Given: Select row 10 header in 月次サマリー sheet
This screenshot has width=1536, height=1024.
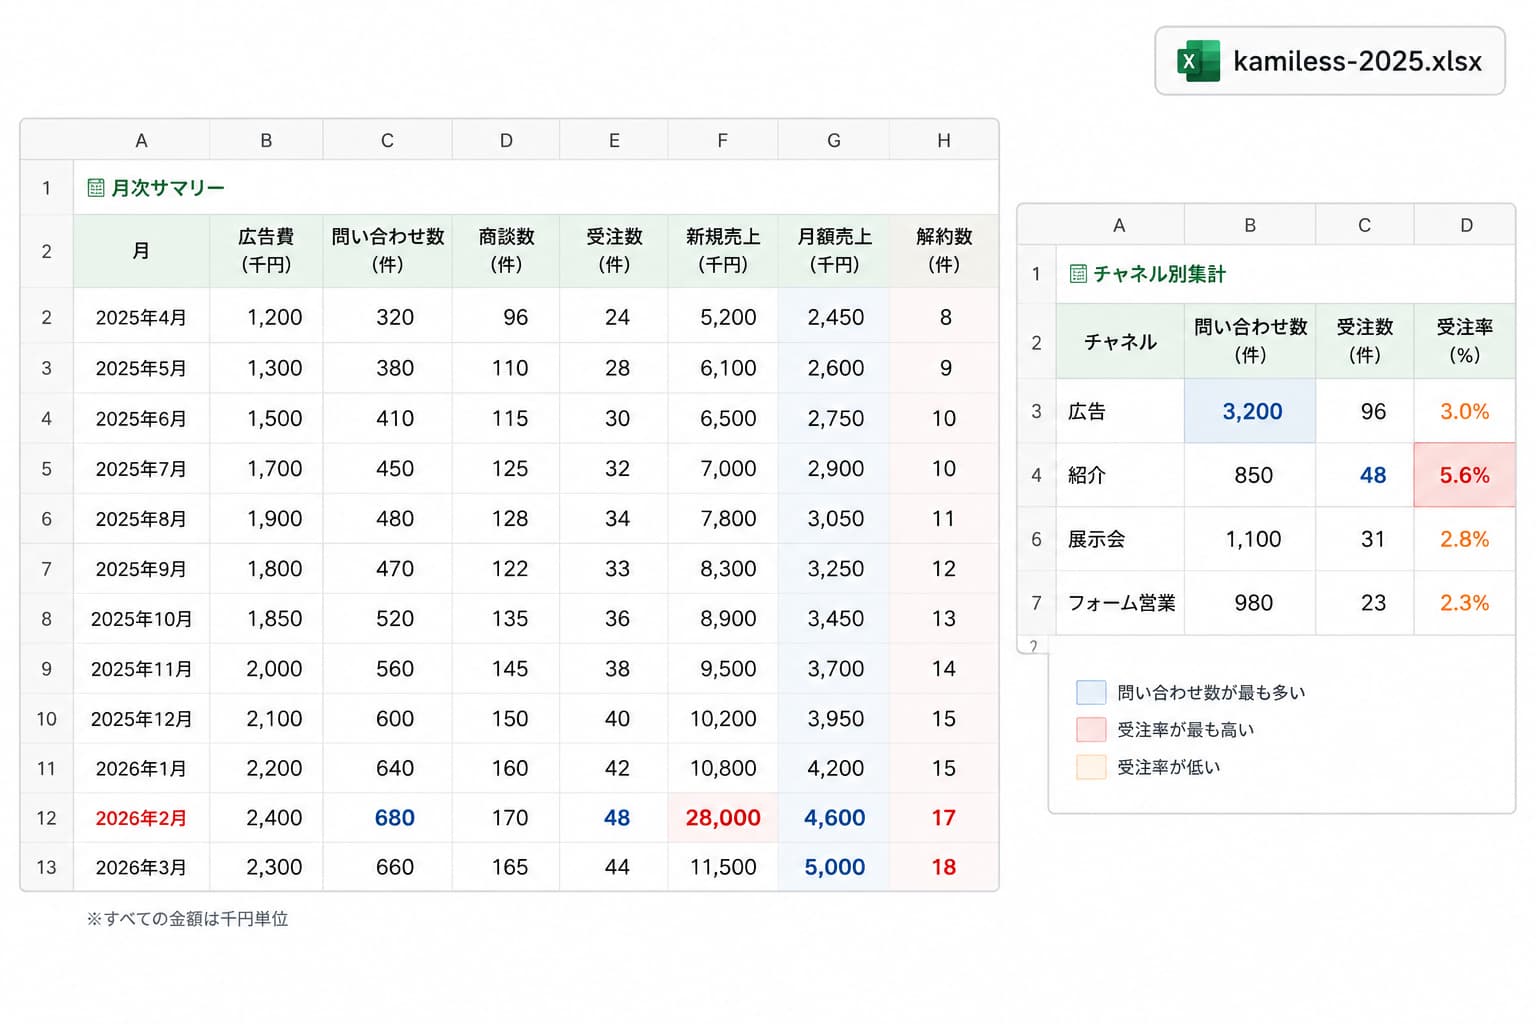Looking at the screenshot, I should pos(47,718).
